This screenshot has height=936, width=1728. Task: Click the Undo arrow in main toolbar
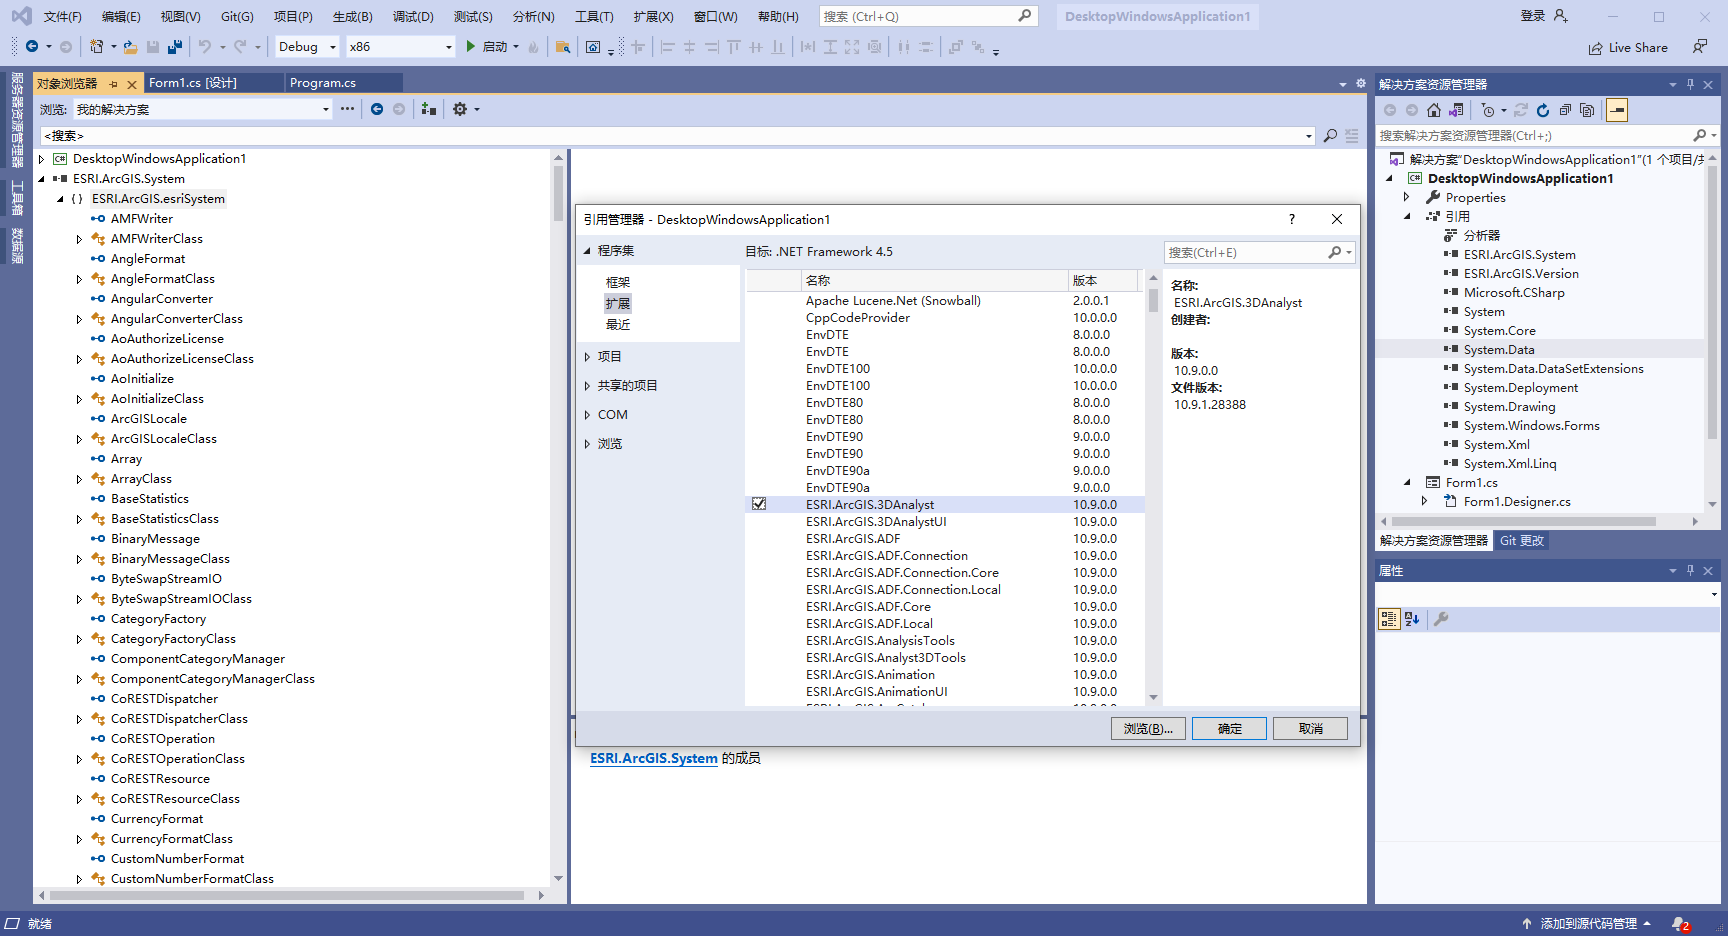click(205, 47)
